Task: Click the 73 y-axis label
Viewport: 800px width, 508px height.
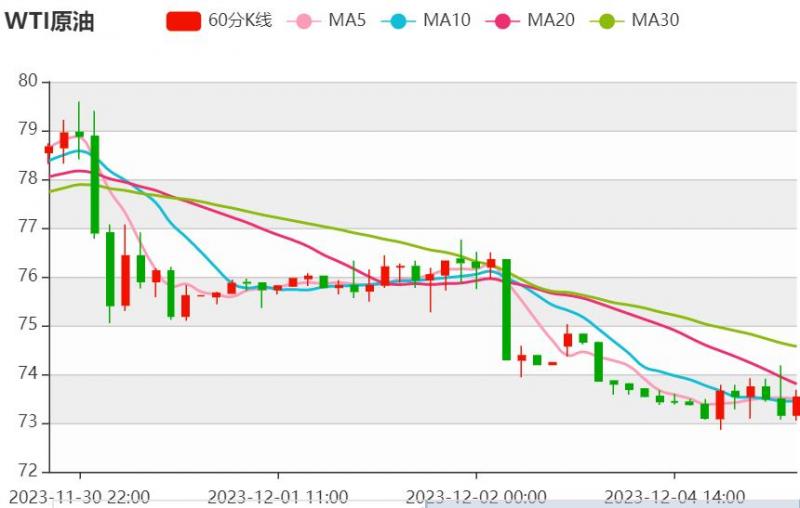Action: pos(28,422)
